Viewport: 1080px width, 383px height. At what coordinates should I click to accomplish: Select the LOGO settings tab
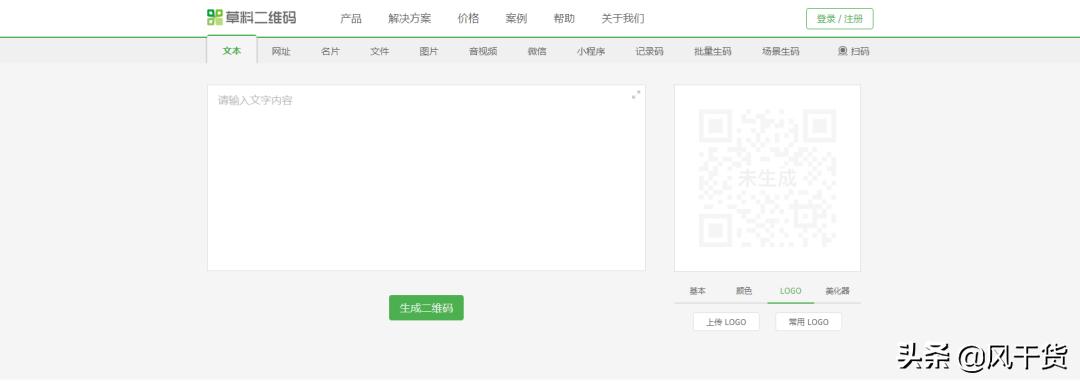click(x=791, y=291)
